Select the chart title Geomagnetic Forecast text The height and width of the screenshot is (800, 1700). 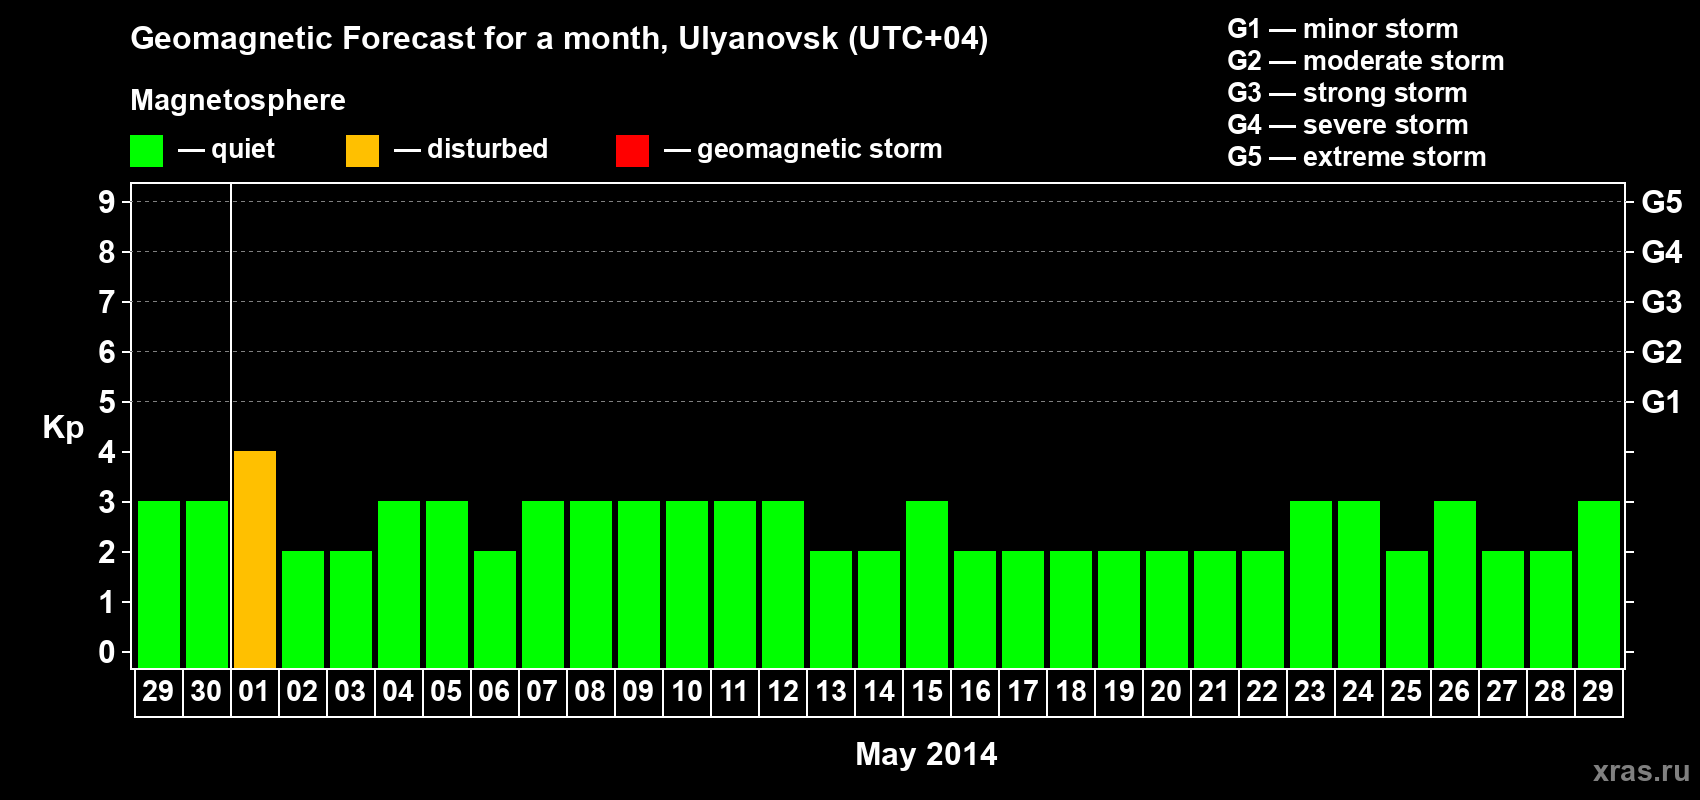tap(559, 39)
